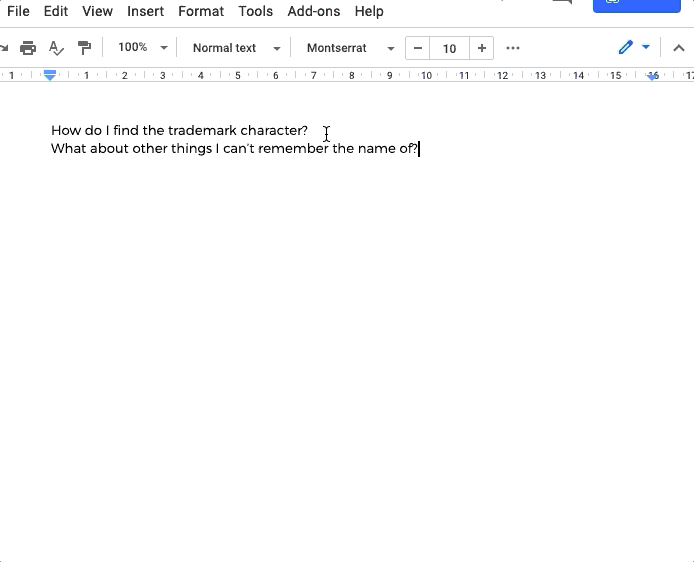Open the Insert menu
Screen dimensions: 694x562
(145, 11)
